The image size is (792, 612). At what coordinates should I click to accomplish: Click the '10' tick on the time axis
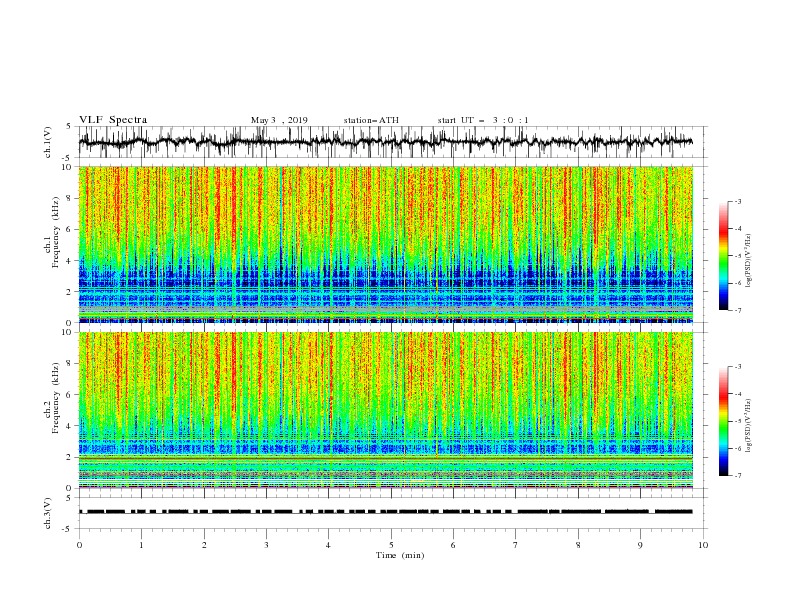tap(703, 545)
